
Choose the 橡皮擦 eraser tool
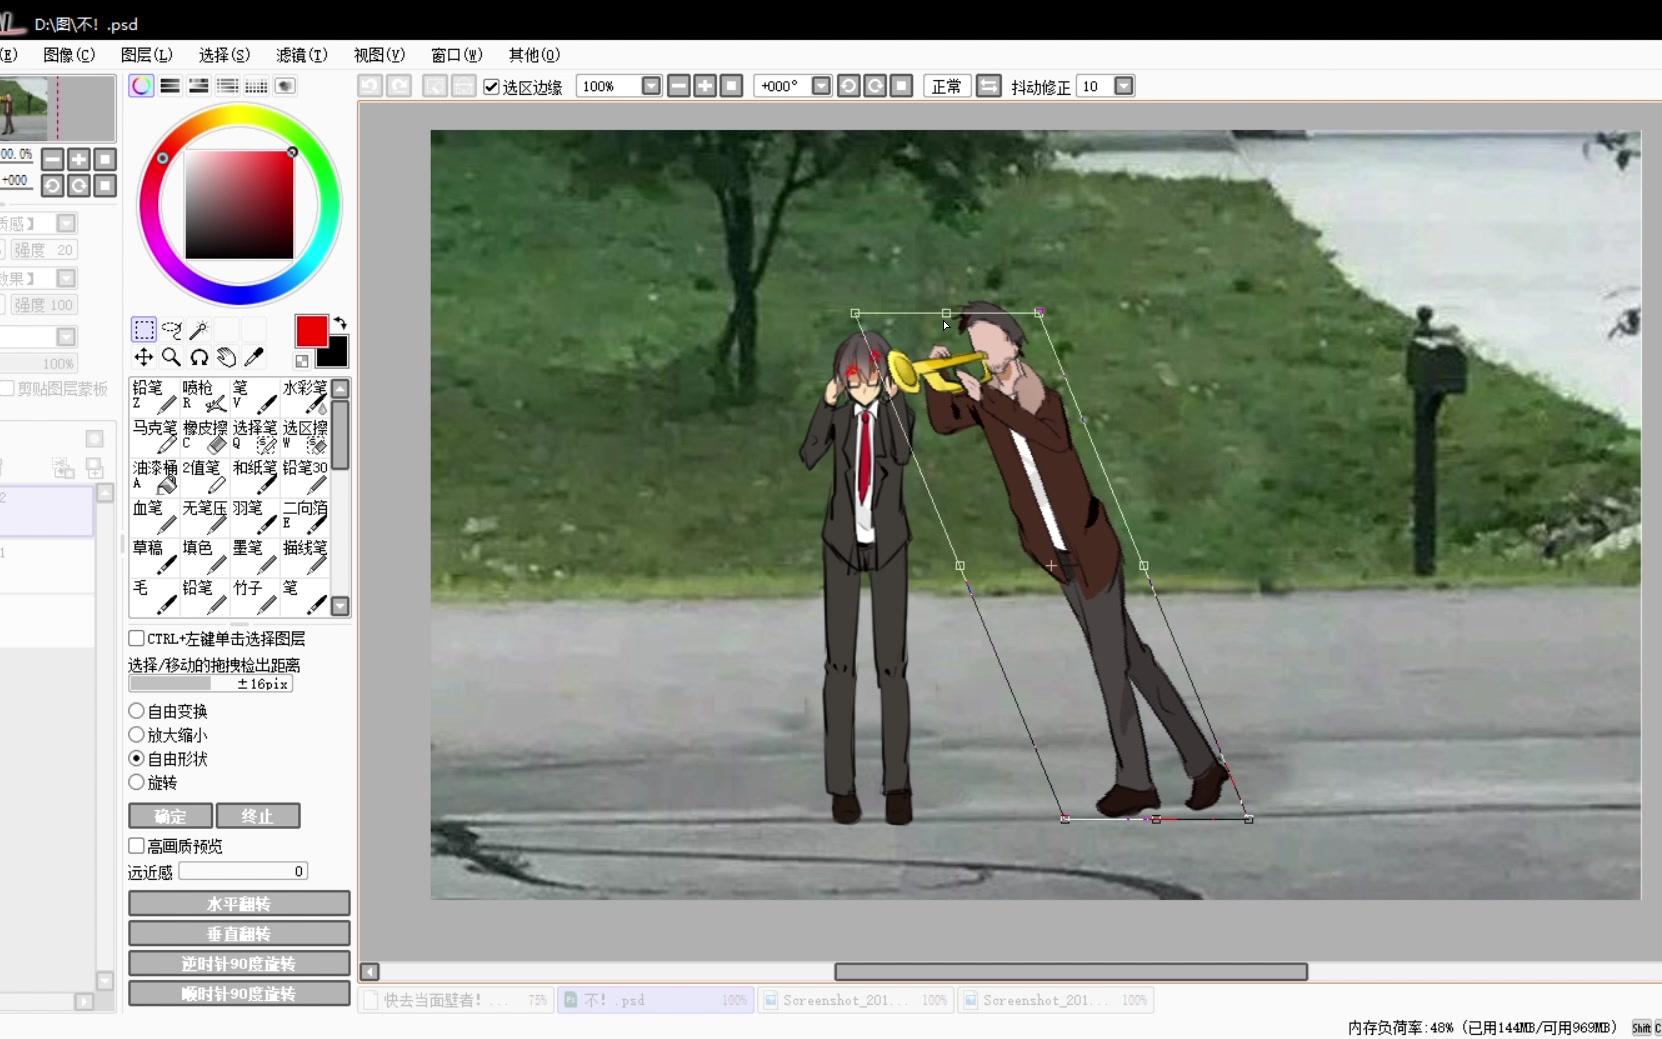pyautogui.click(x=204, y=436)
